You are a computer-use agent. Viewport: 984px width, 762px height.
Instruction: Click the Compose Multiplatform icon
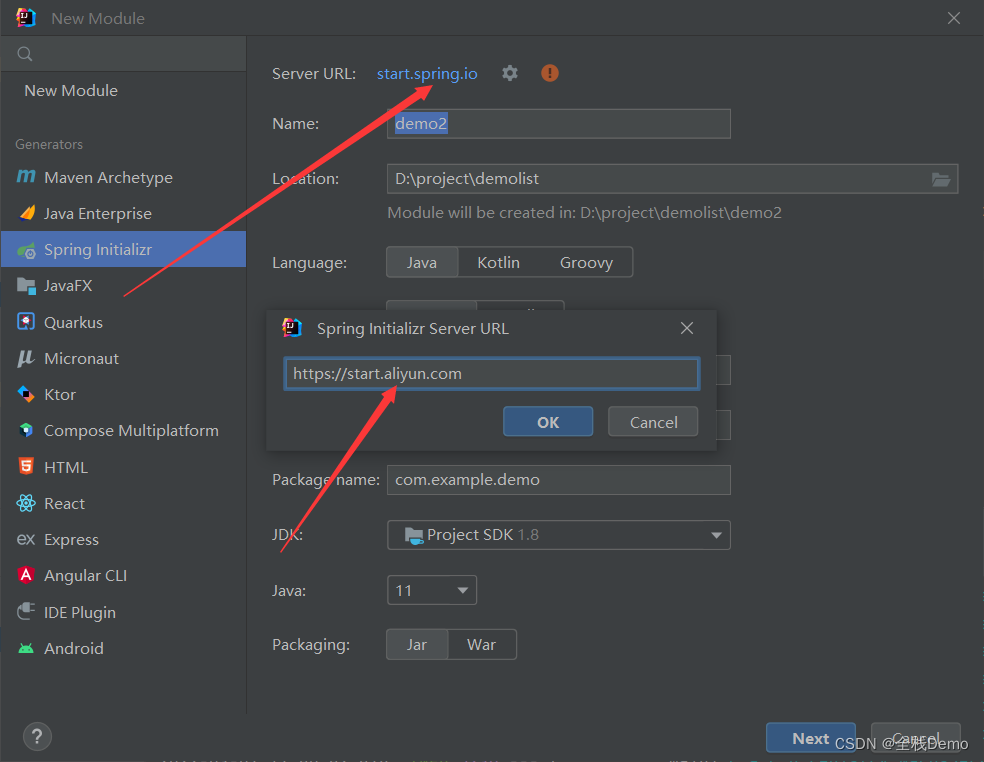tap(26, 431)
